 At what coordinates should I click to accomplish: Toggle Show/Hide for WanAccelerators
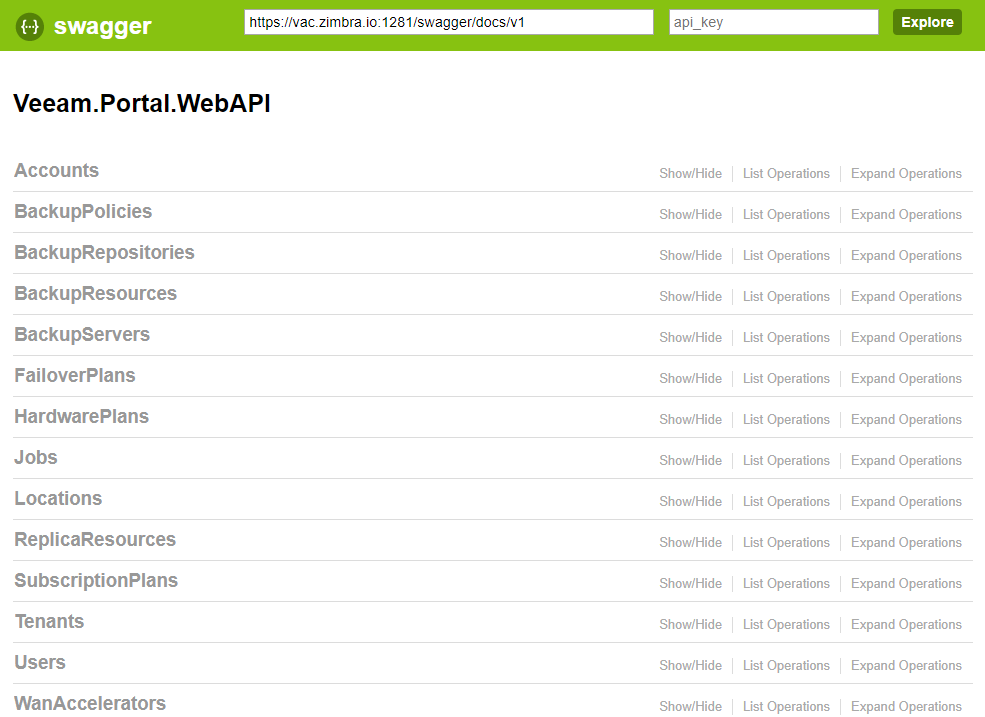(690, 706)
